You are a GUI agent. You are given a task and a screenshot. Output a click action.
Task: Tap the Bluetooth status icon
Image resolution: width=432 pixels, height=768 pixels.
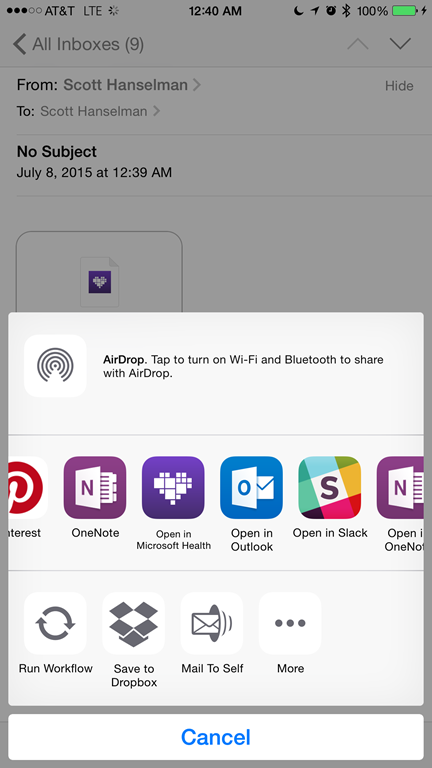[x=346, y=11]
